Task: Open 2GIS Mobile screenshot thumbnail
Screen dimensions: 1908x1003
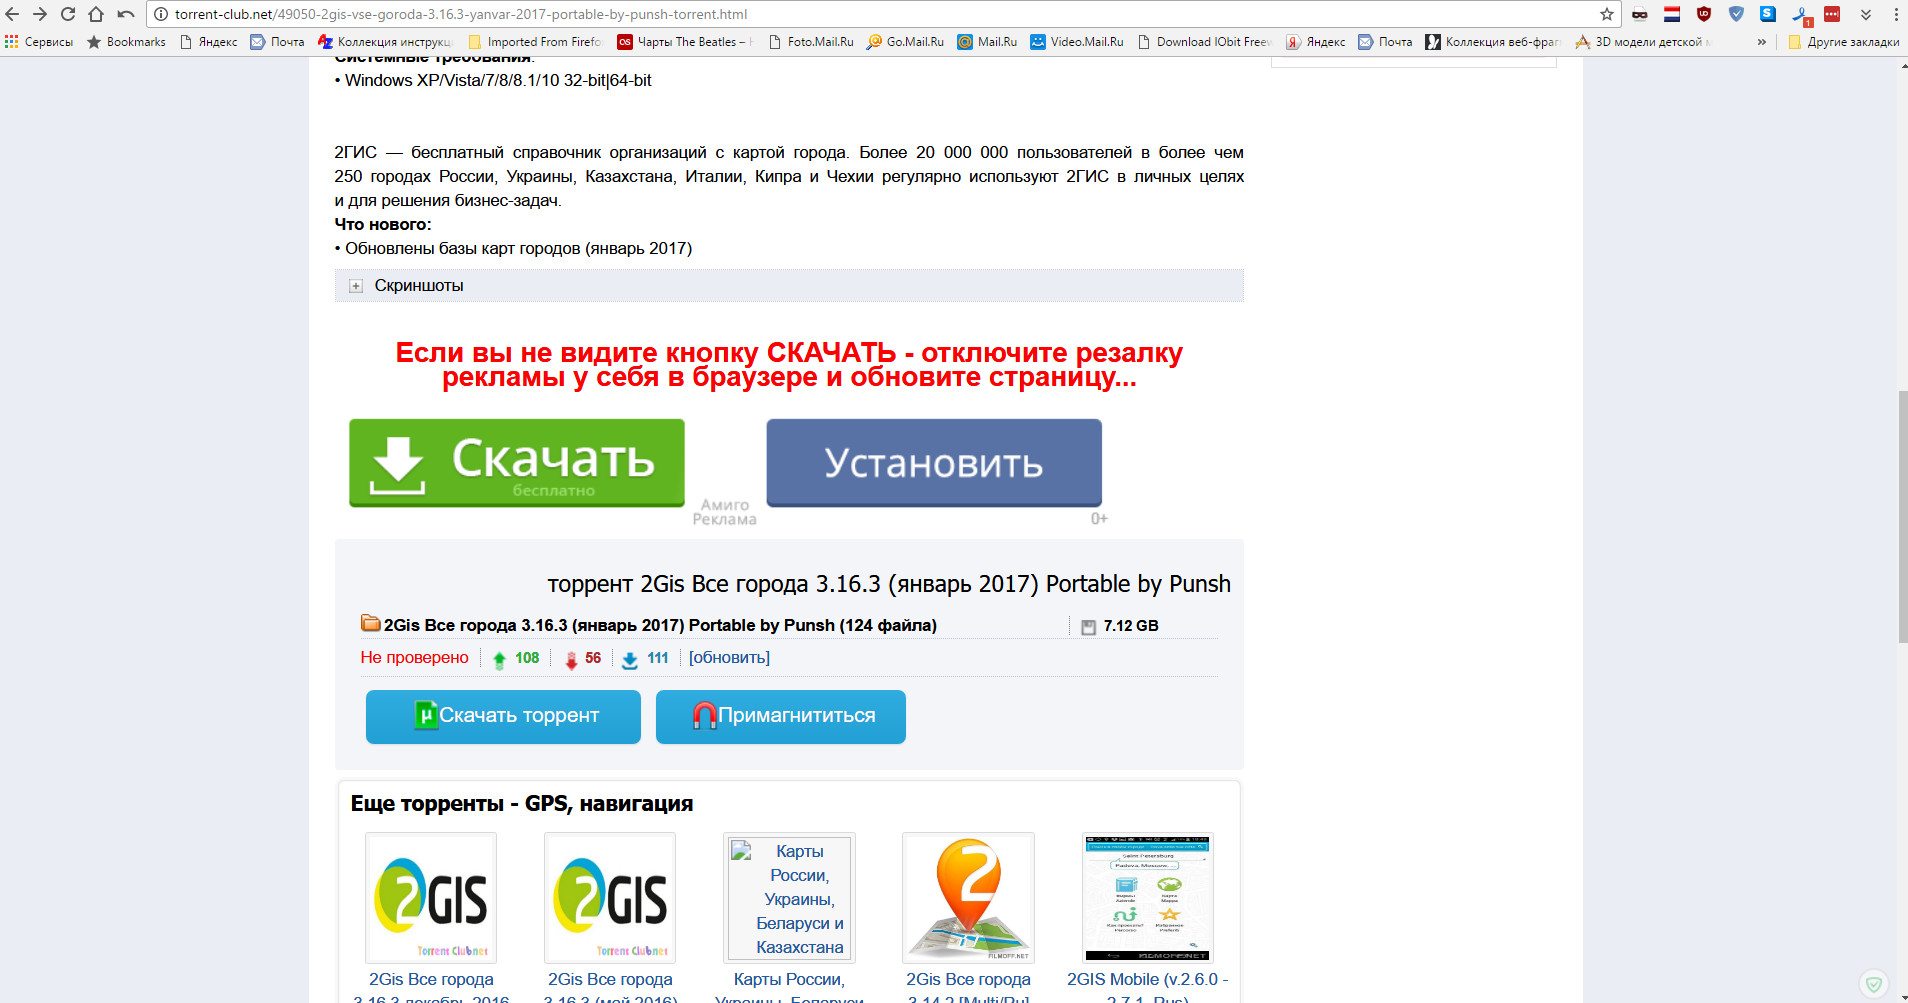Action: coord(1148,898)
